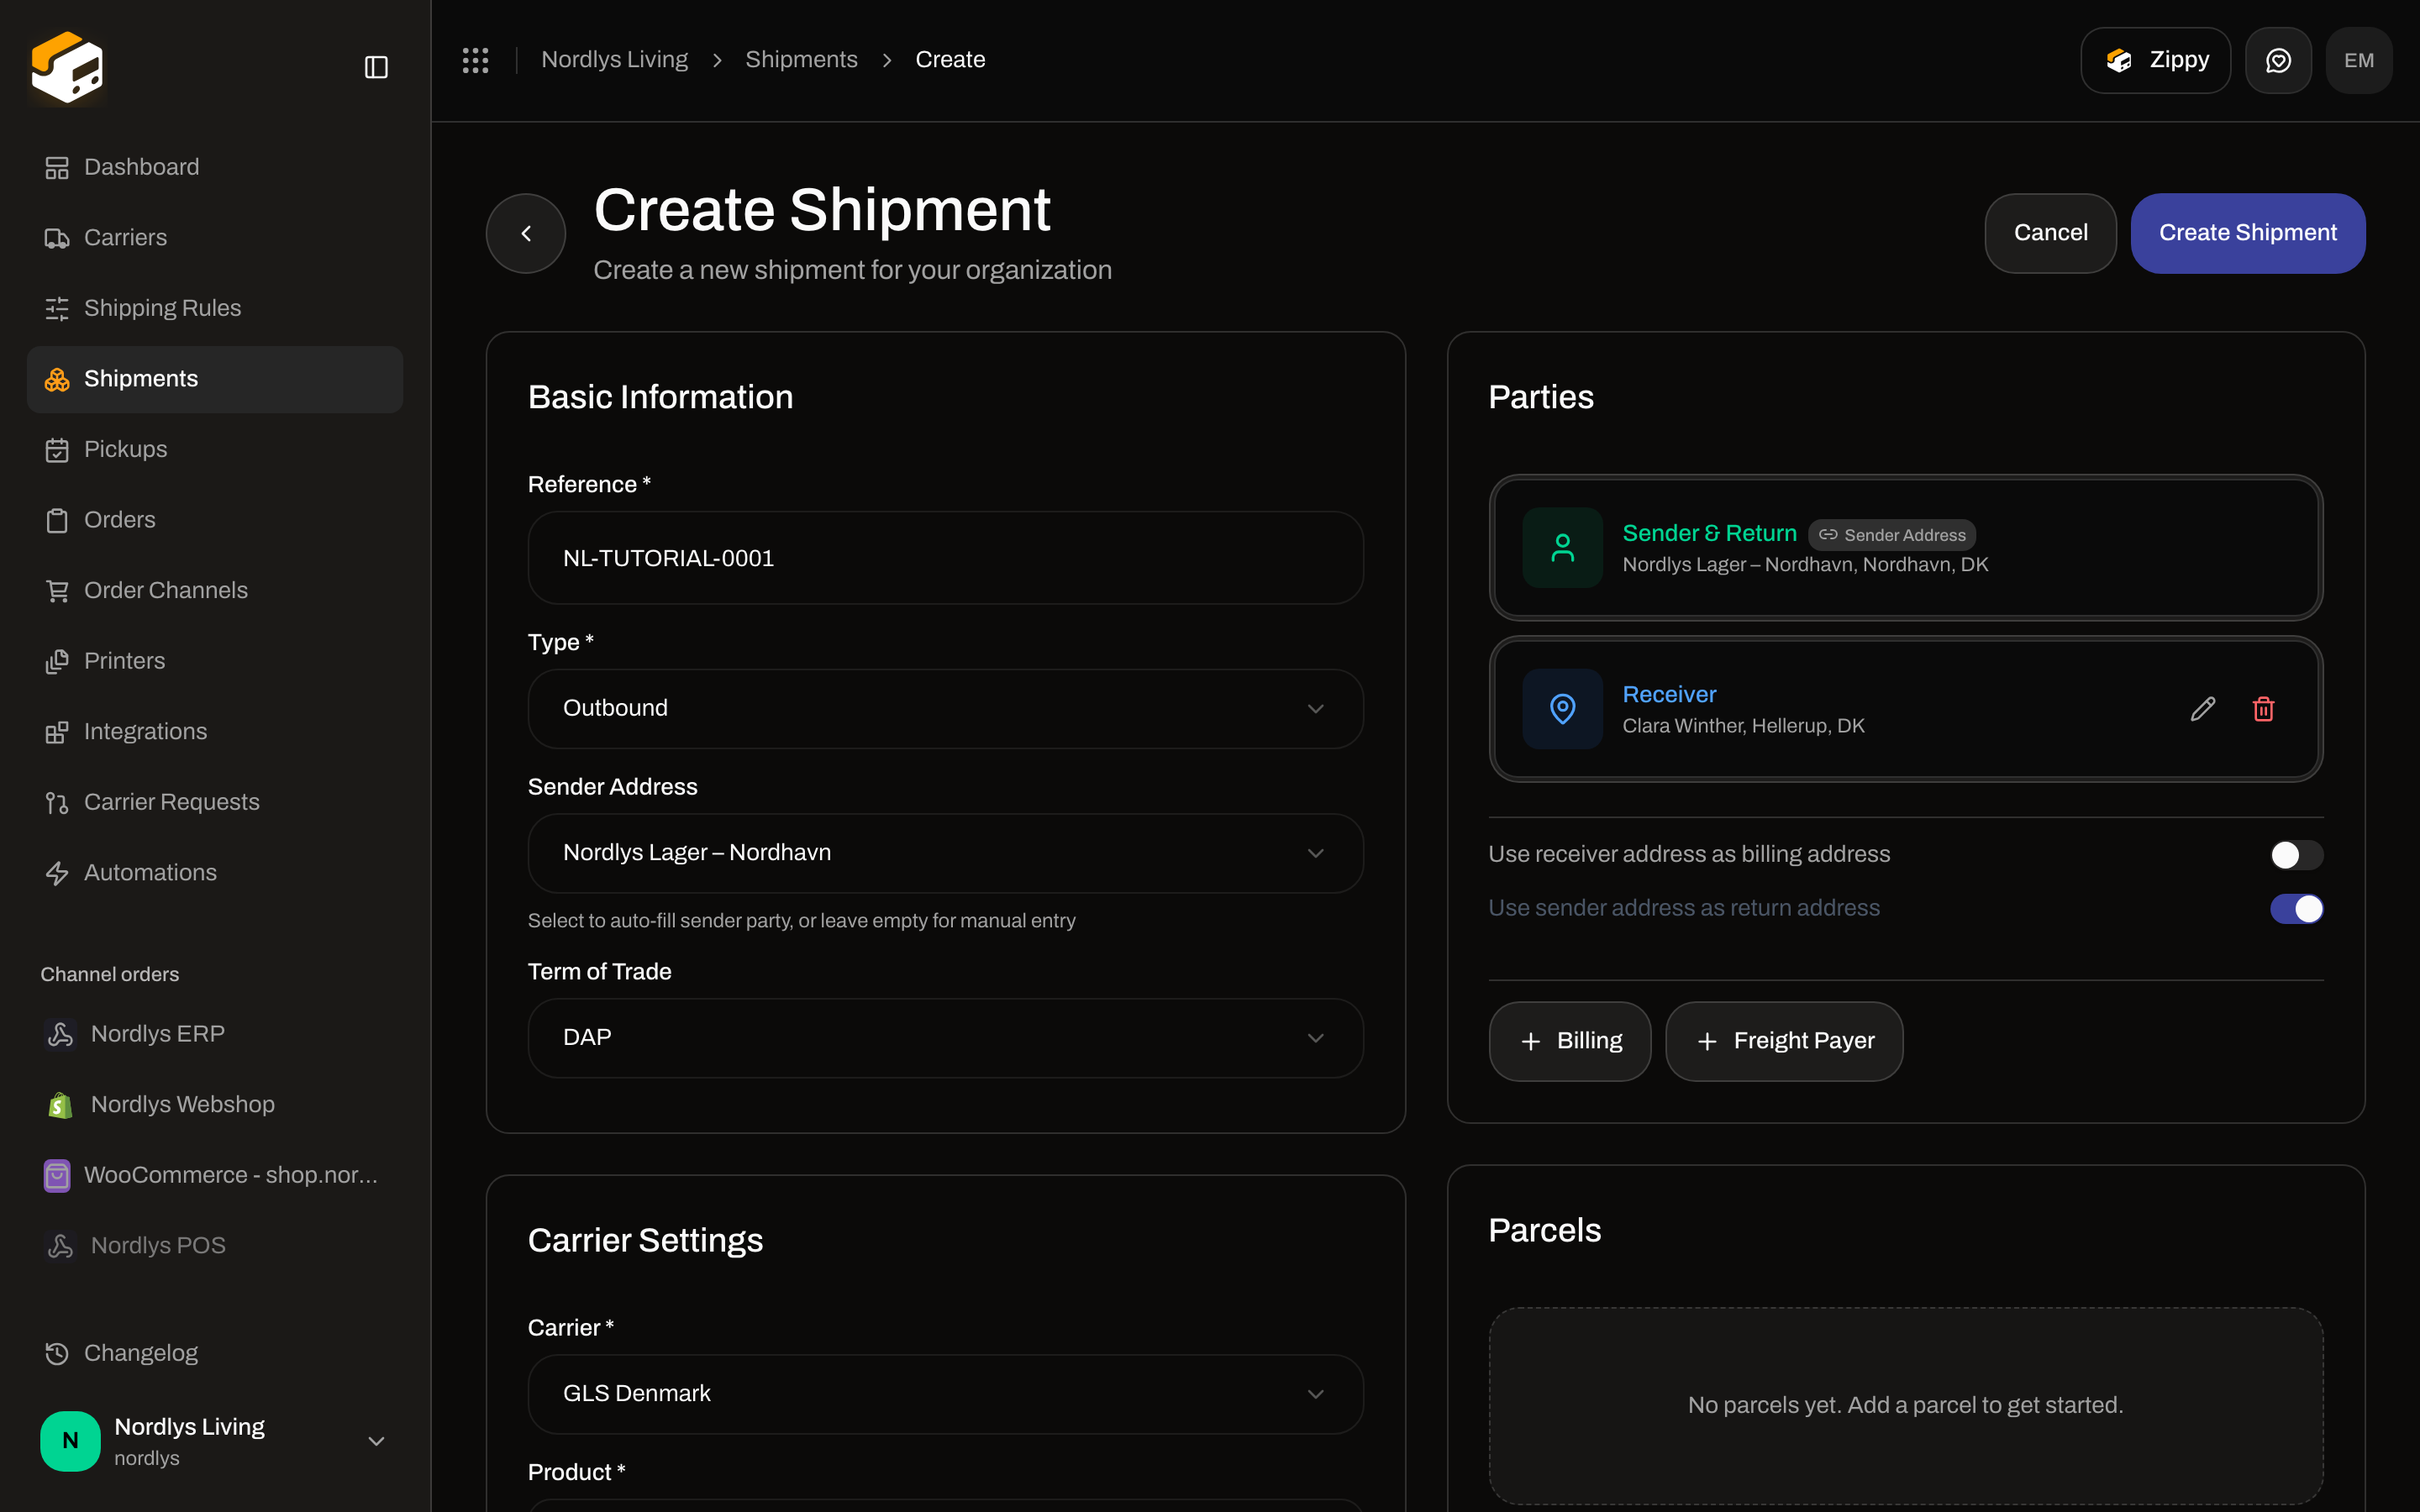Open the apps grid icon
This screenshot has height=1512, width=2420.
tap(475, 60)
